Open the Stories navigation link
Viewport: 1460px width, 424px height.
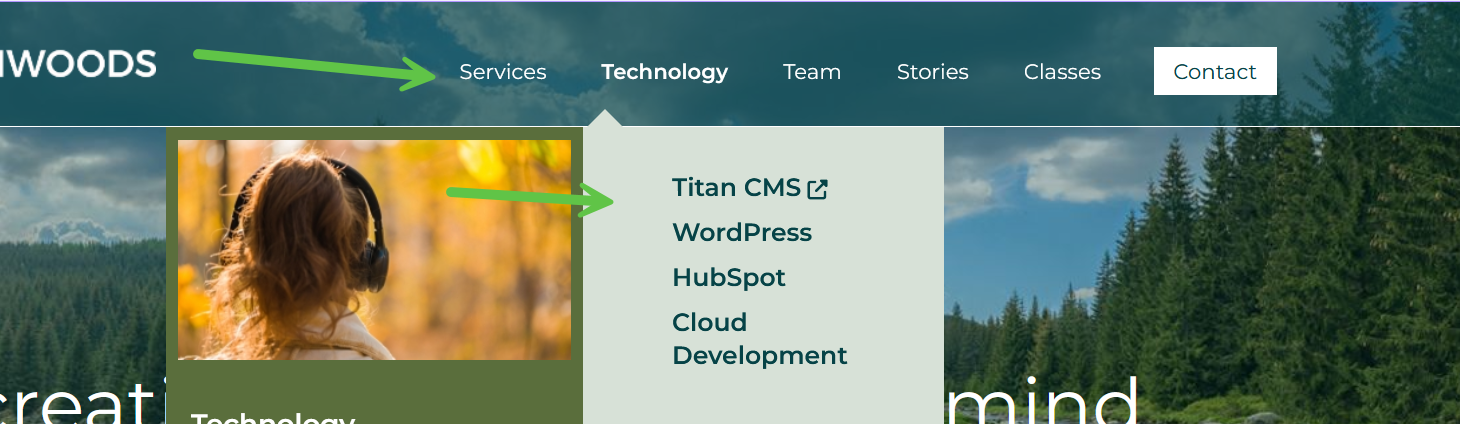click(x=933, y=72)
